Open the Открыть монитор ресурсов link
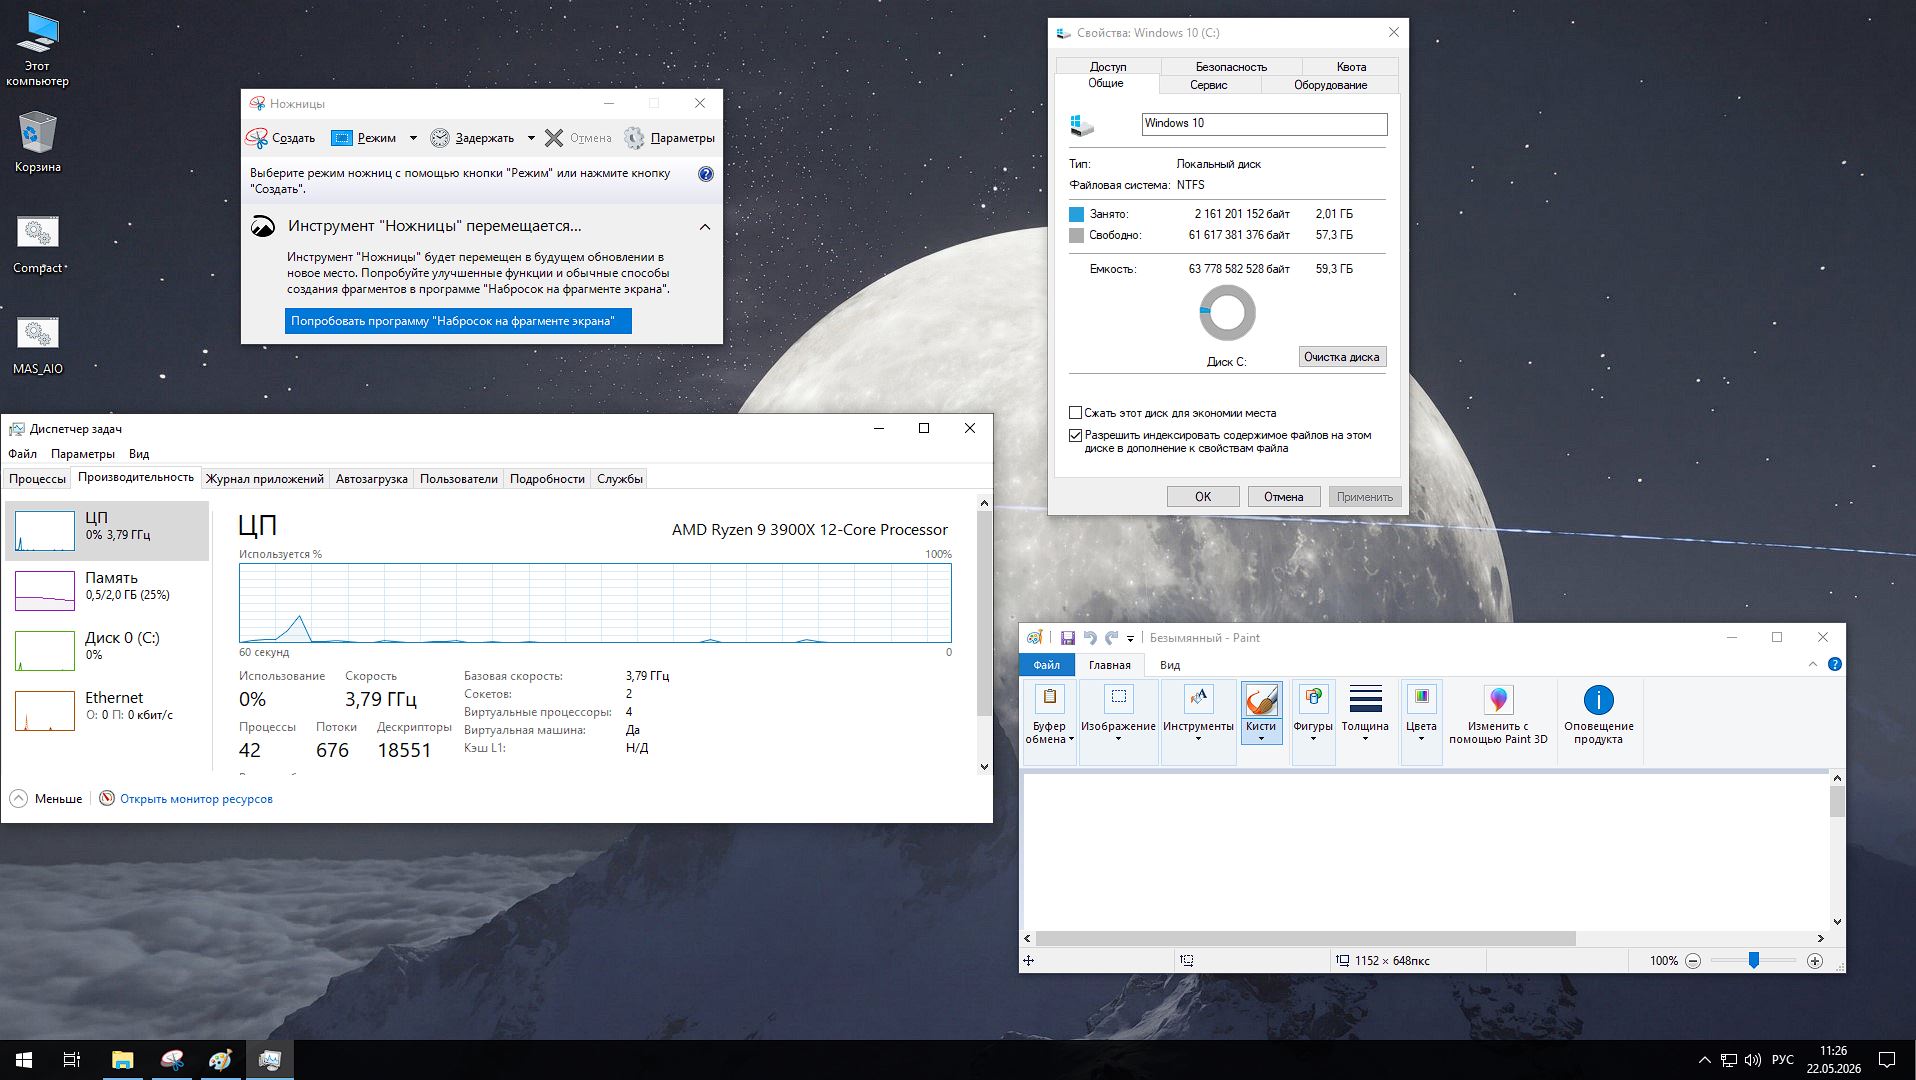The image size is (1916, 1080). click(x=196, y=799)
